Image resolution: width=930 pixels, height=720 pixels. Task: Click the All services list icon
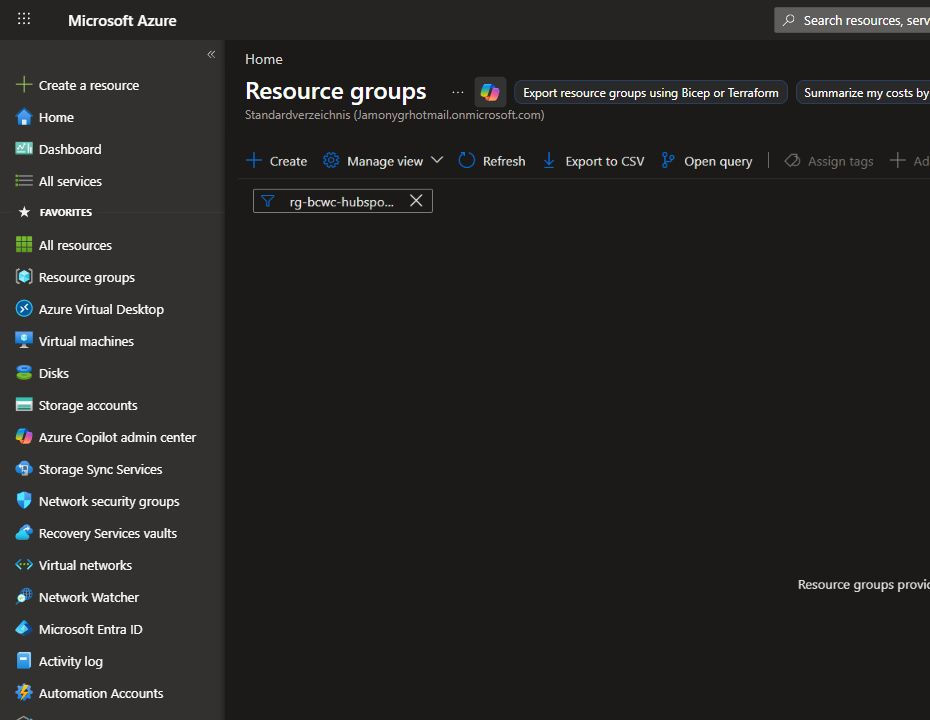[x=24, y=181]
